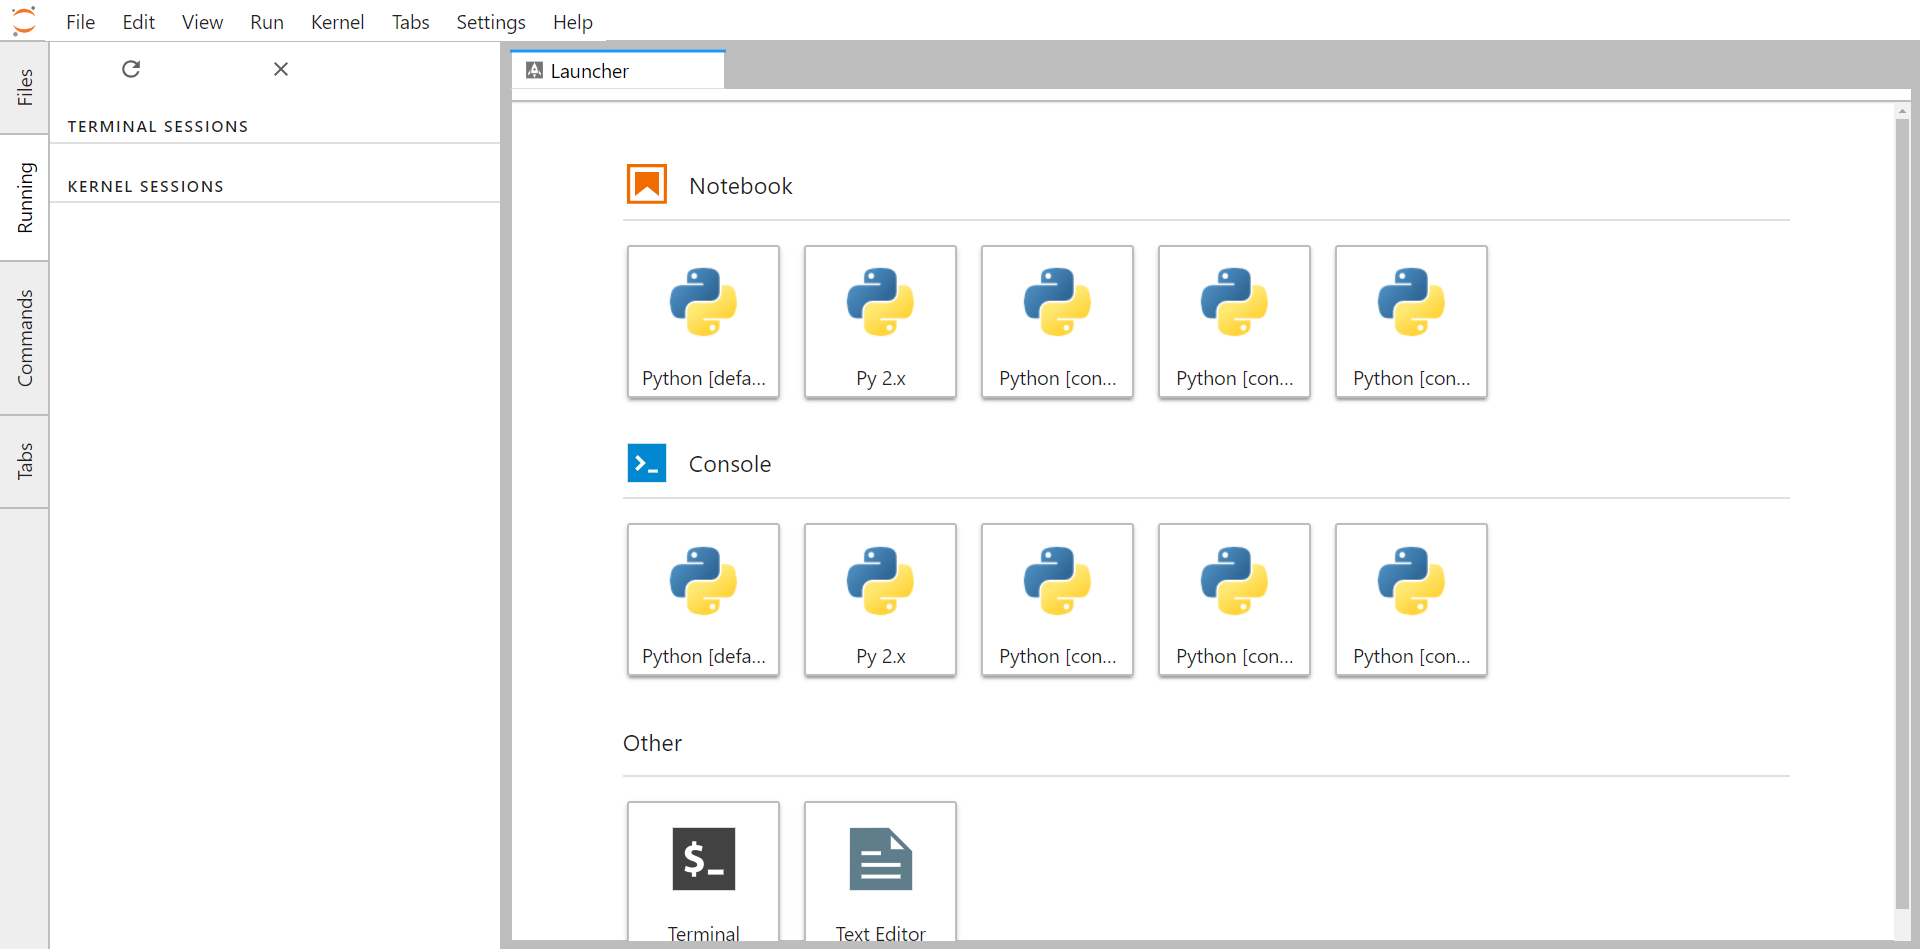Viewport: 1920px width, 949px height.
Task: Start Python [defa... console
Action: pyautogui.click(x=703, y=600)
